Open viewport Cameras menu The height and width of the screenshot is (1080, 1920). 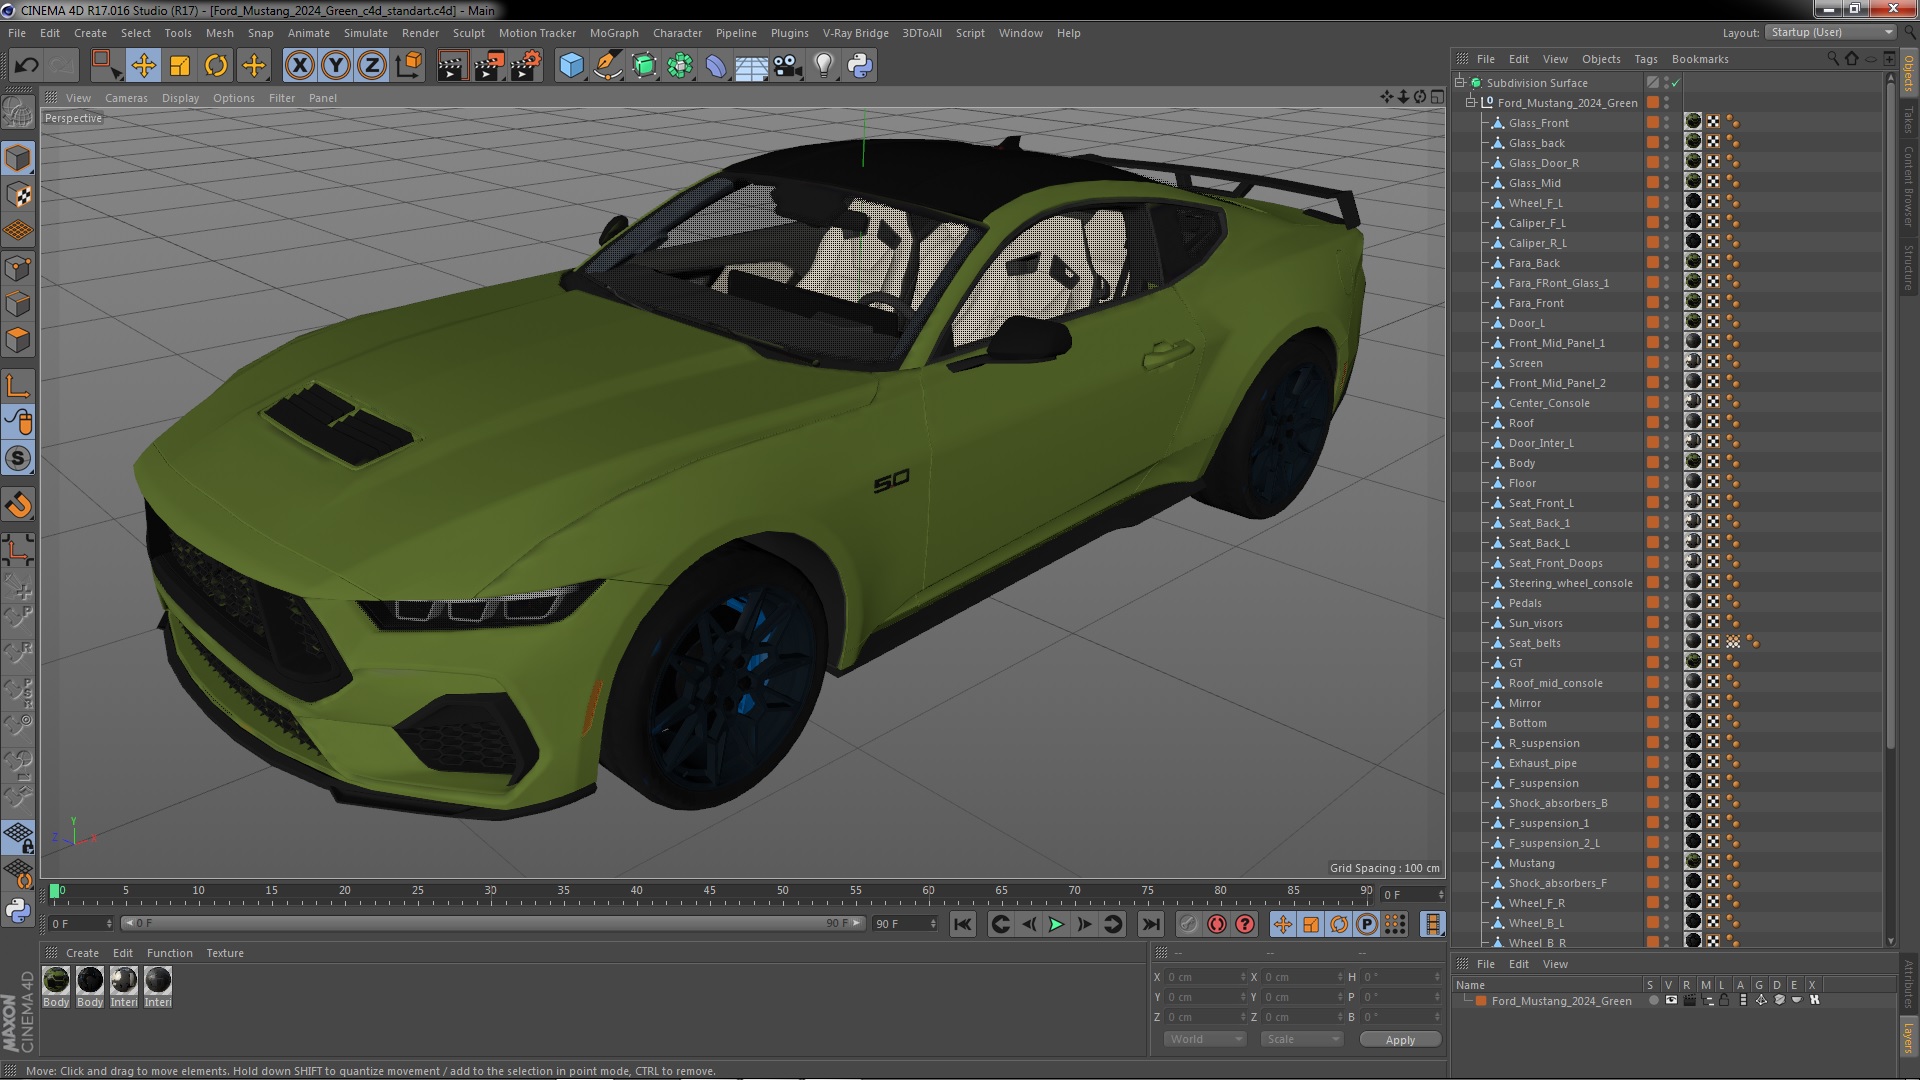(x=126, y=98)
